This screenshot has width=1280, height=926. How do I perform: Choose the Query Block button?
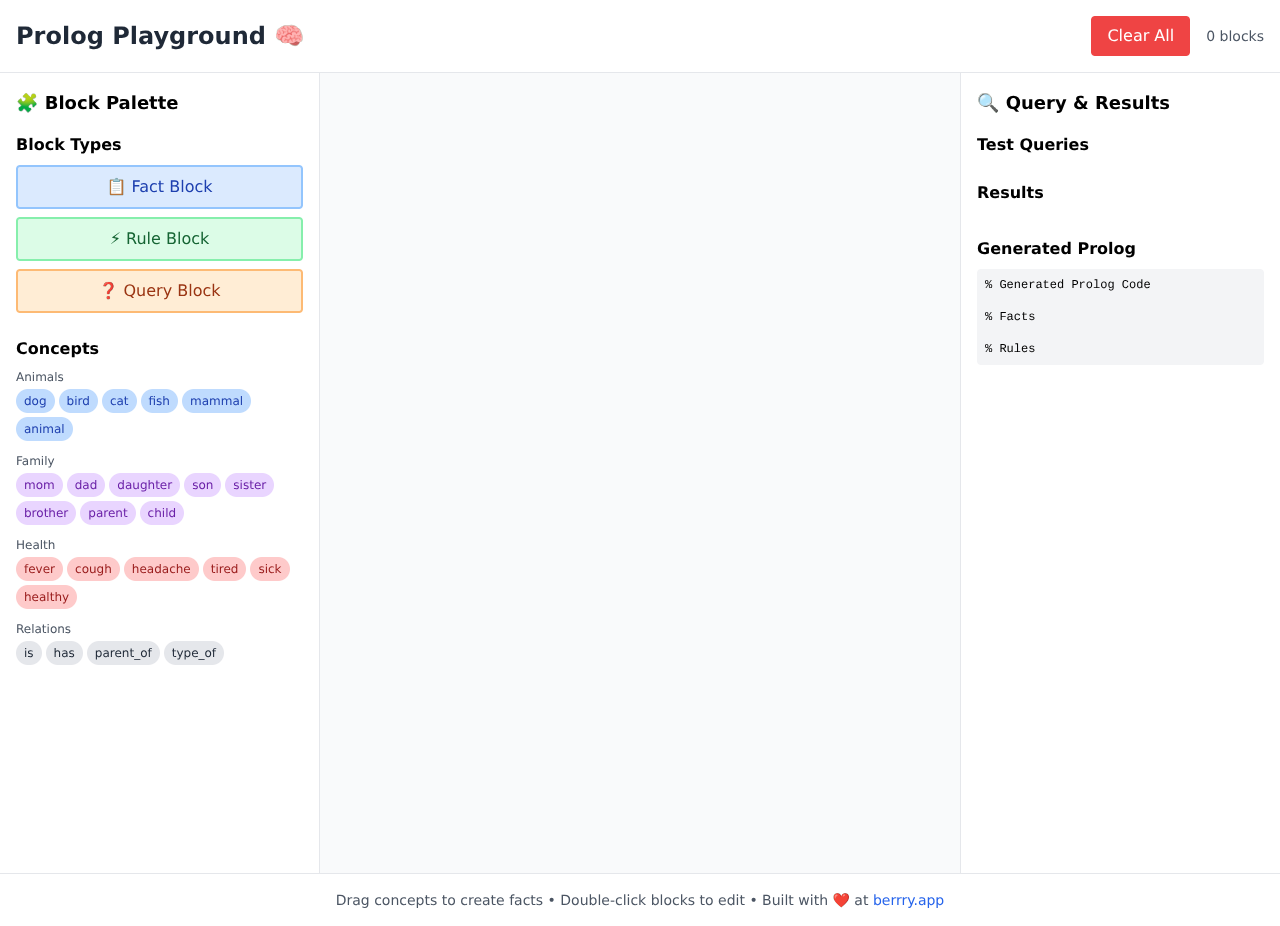click(x=159, y=291)
